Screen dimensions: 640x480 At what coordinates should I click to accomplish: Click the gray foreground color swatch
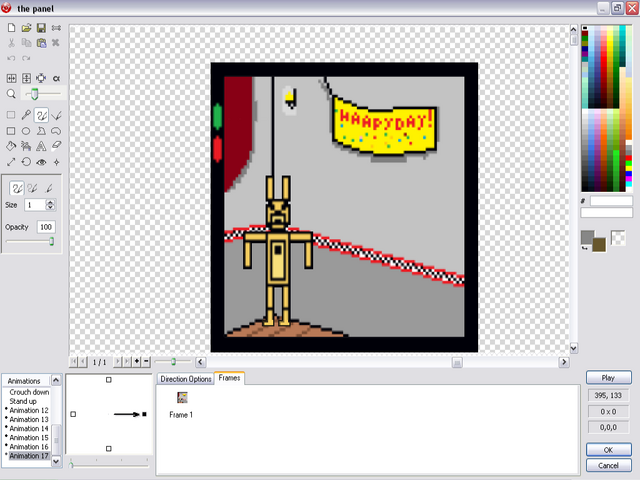[587, 237]
